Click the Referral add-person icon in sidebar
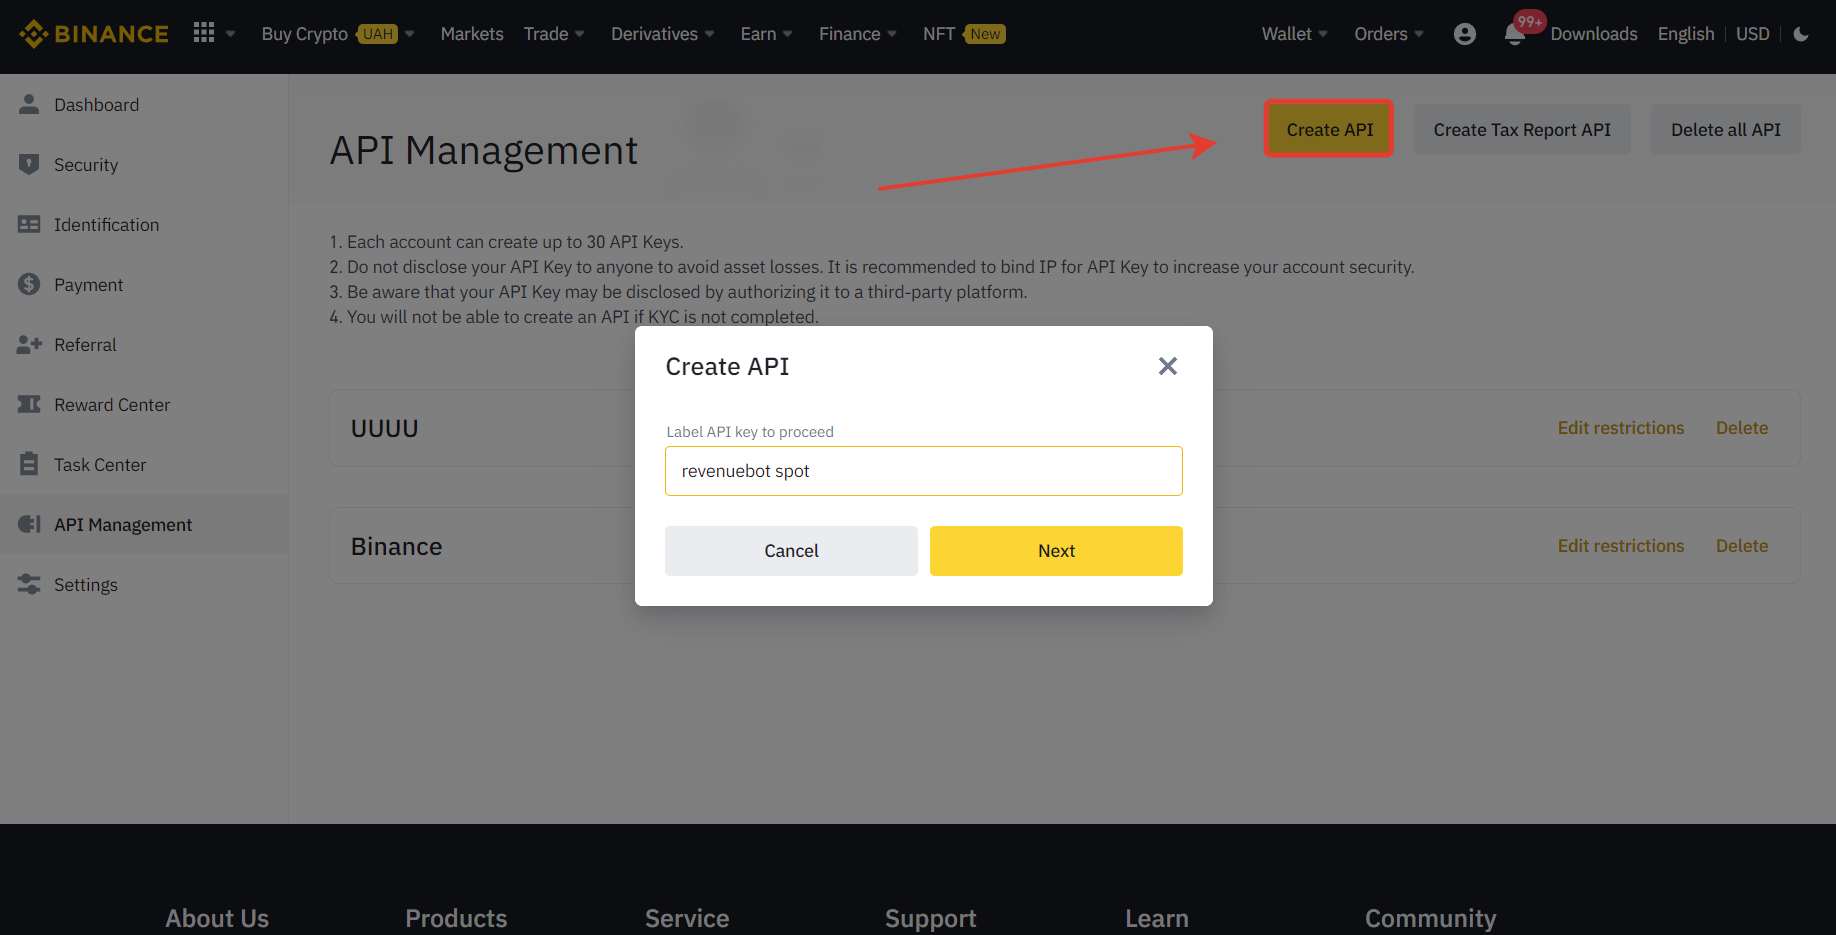Screen dimensions: 1836x935 (29, 344)
